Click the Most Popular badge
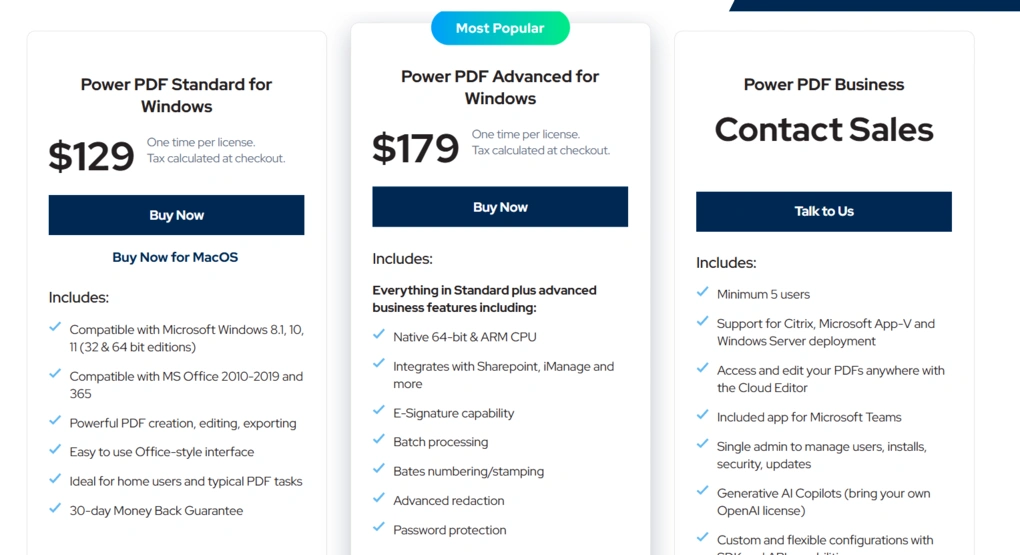The height and width of the screenshot is (555, 1020). 500,28
